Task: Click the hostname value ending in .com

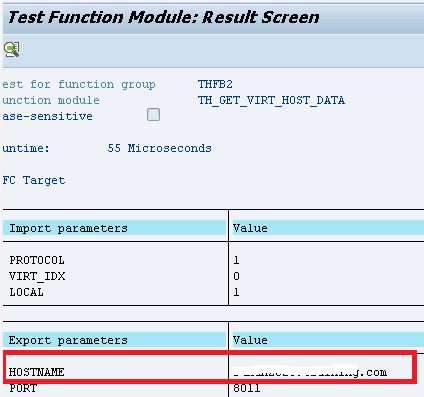Action: pos(310,372)
